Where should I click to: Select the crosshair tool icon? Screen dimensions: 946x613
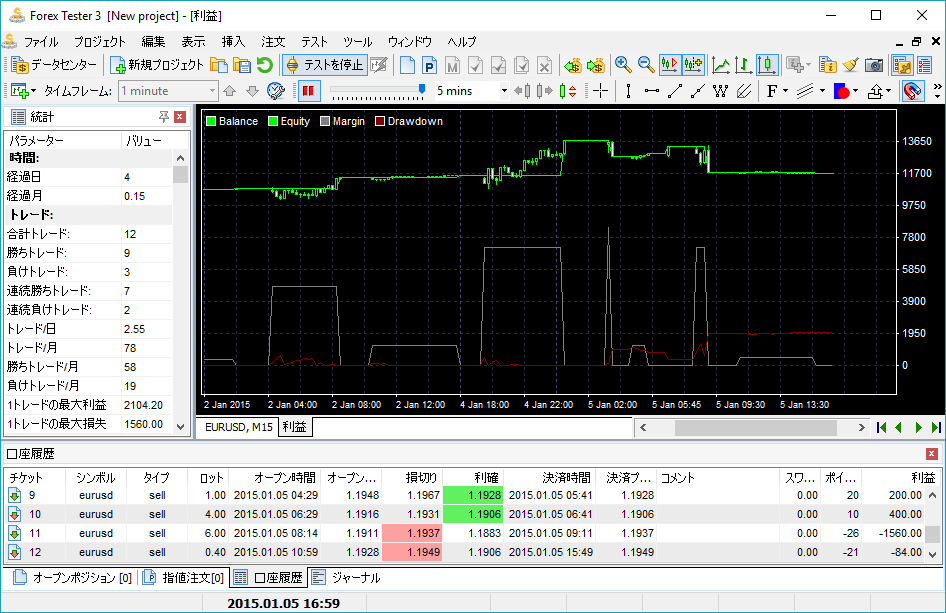600,91
